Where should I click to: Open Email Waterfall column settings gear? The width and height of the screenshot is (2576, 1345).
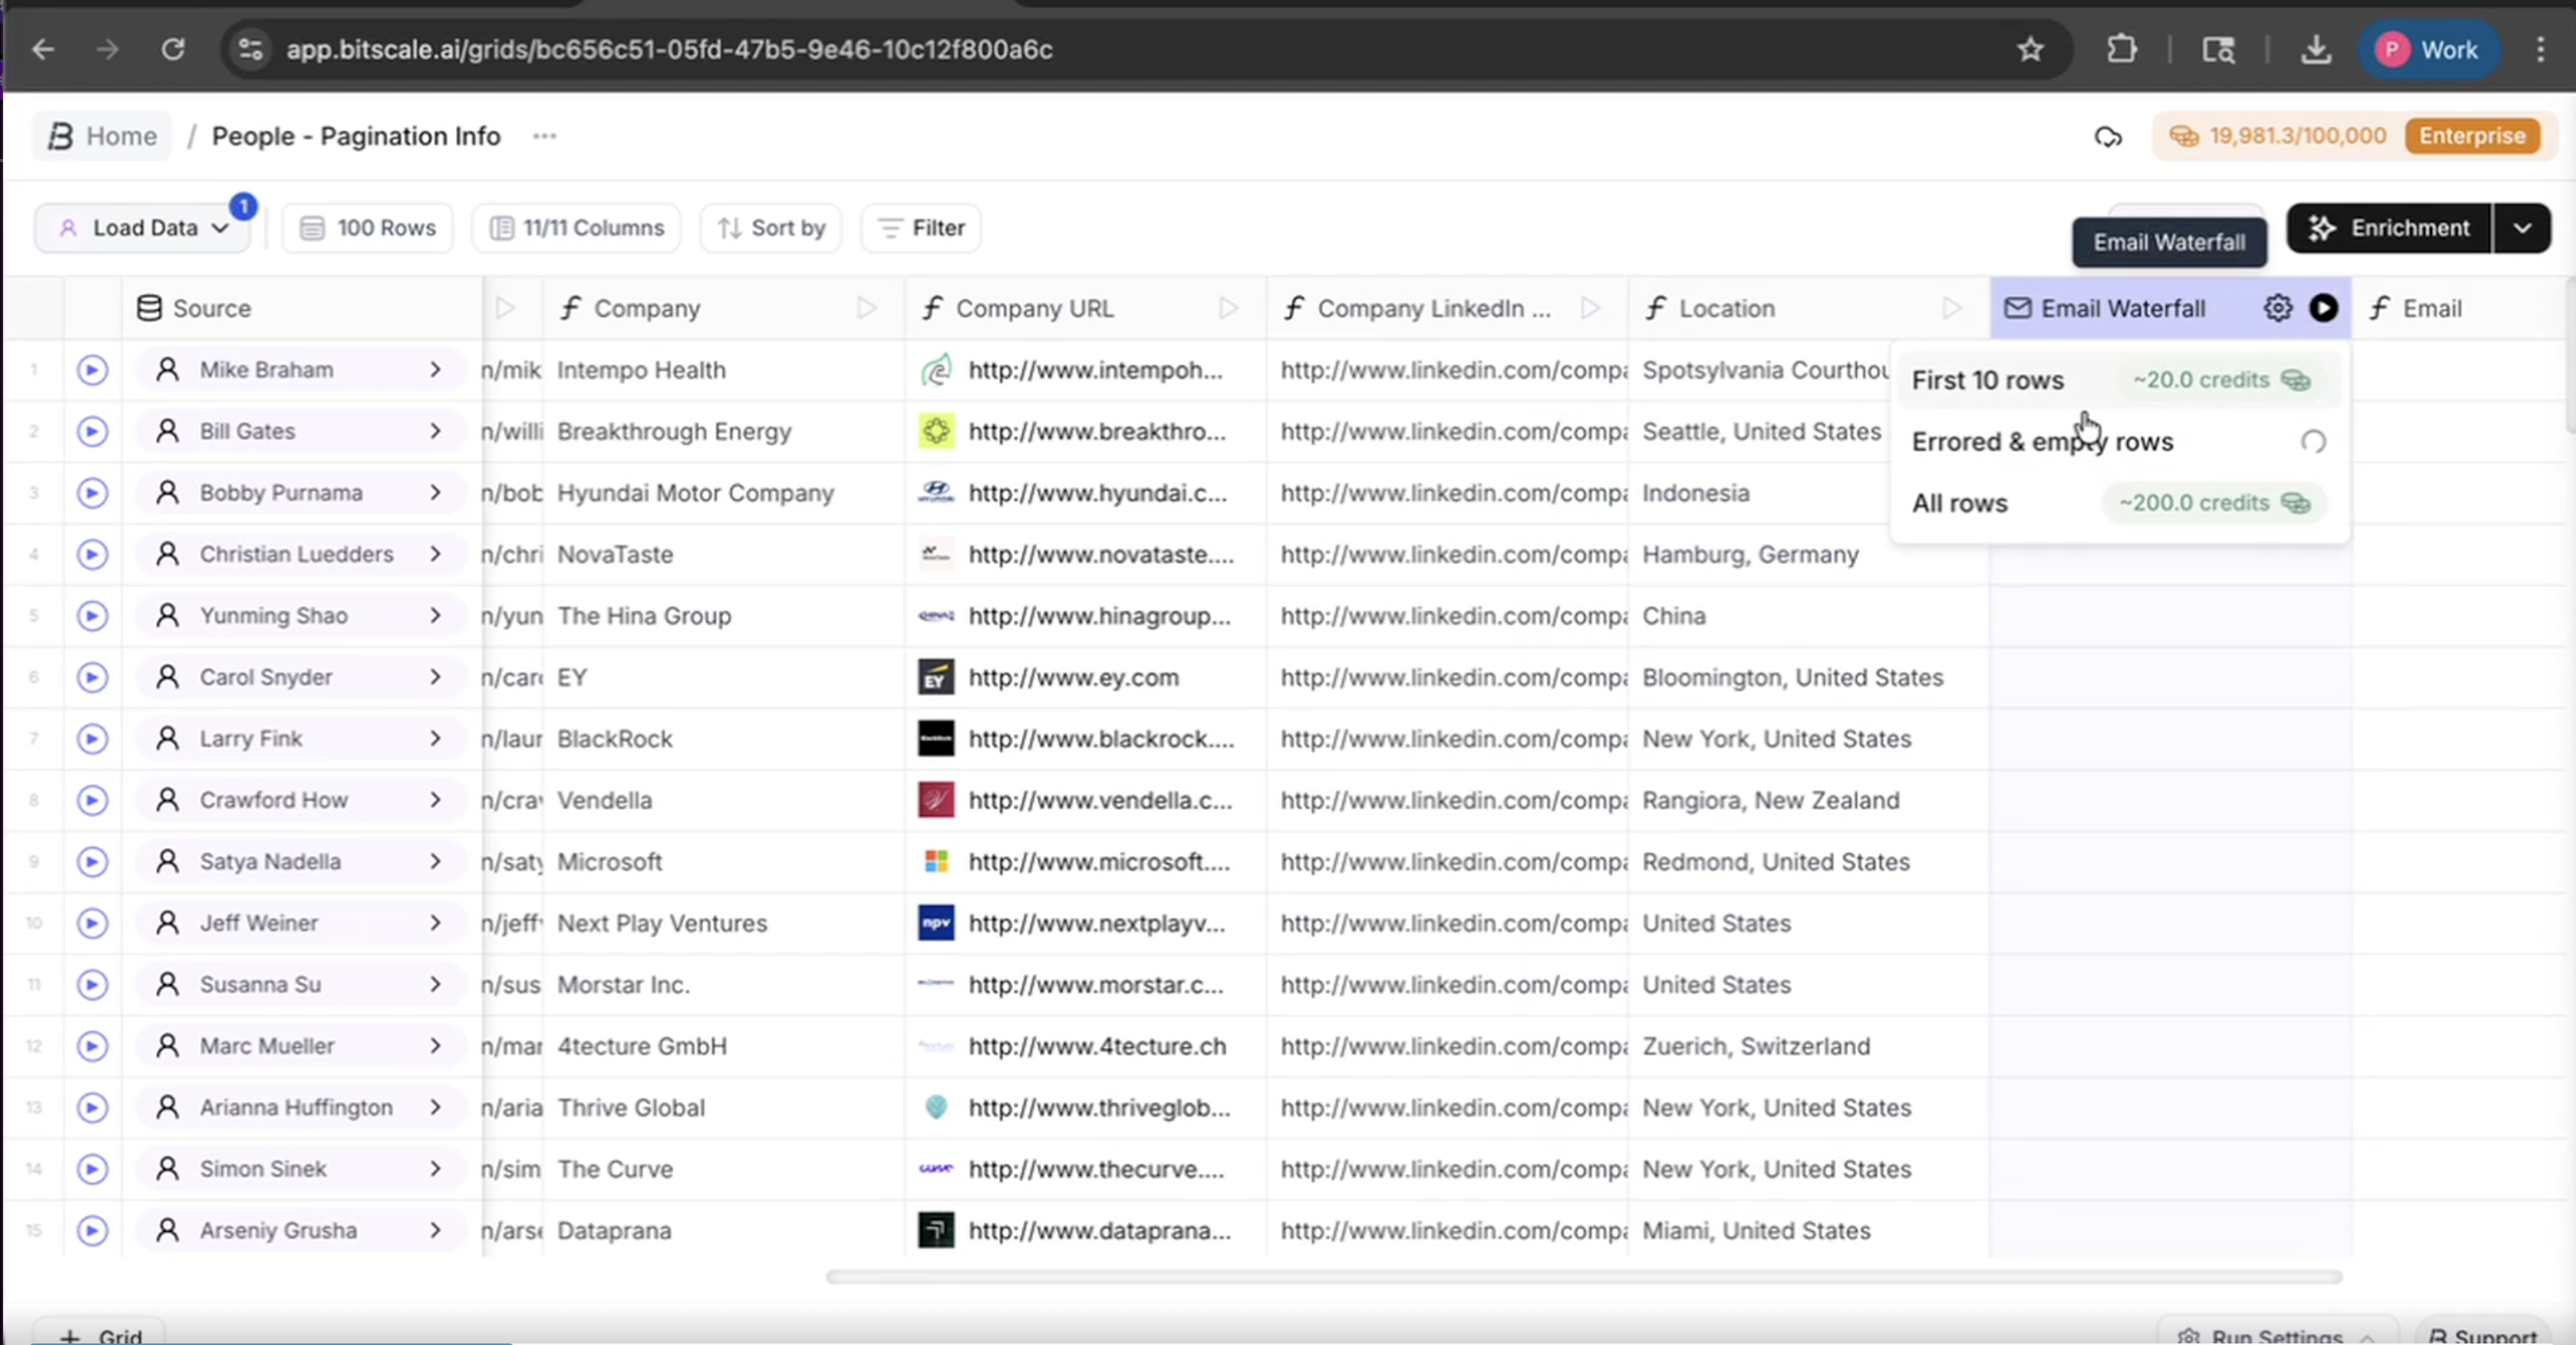(2277, 308)
